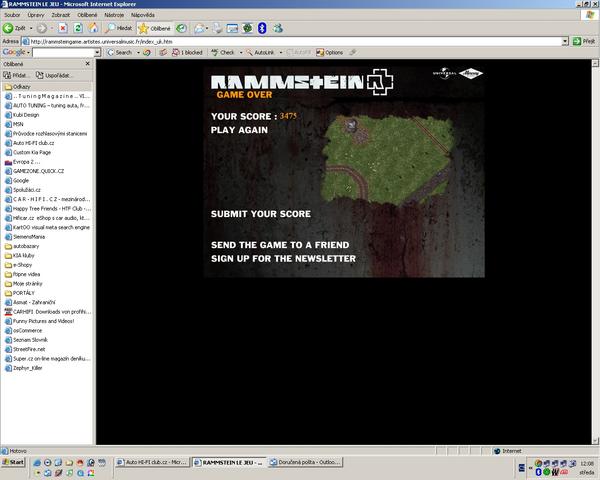Click Google toolbar Search button
Image resolution: width=600 pixels, height=480 pixels.
click(119, 52)
